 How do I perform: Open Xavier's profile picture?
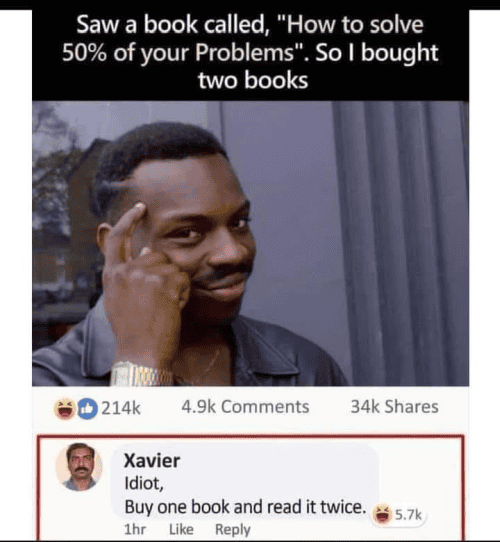[x=79, y=467]
